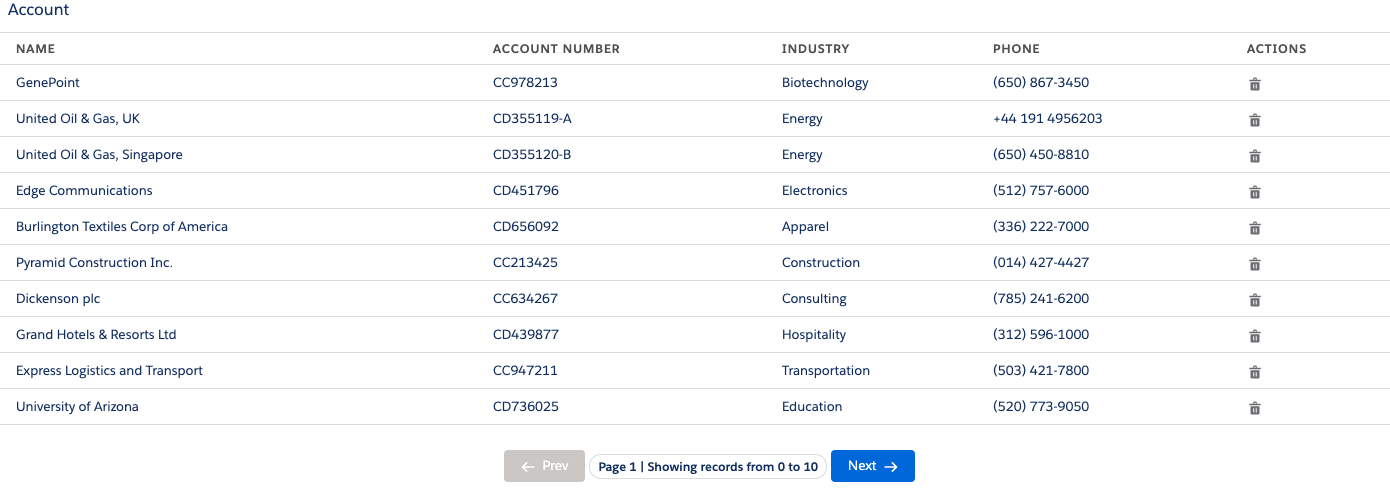Screen dimensions: 1390x492
Task: Click the Name column header
Action: point(36,49)
